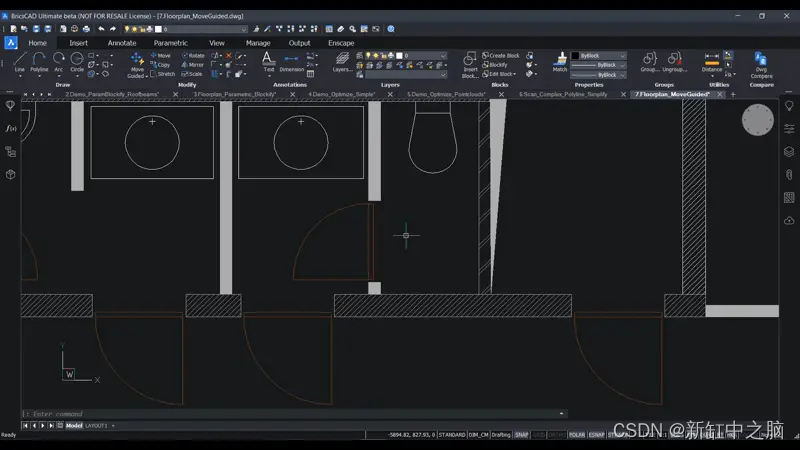Click the Undo arrow in quick access toolbar
The width and height of the screenshot is (800, 450).
click(101, 29)
